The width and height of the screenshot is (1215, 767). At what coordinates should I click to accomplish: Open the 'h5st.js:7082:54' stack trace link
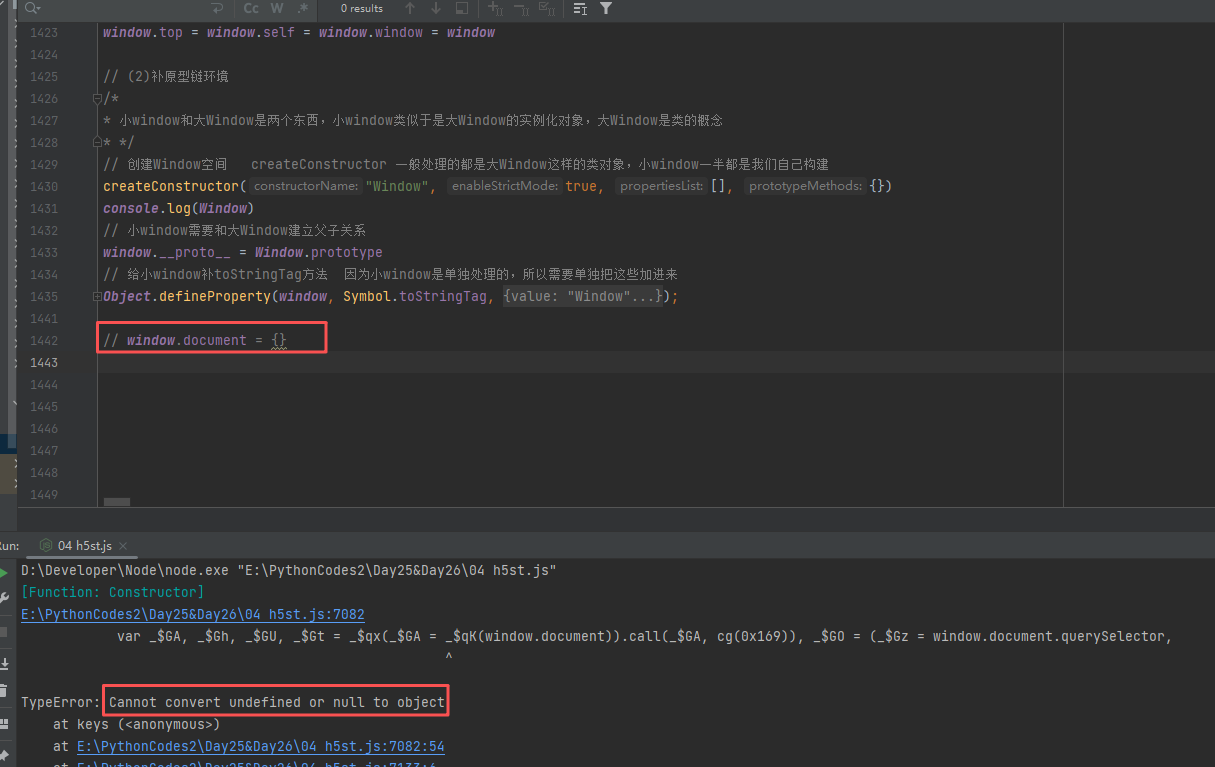pyautogui.click(x=260, y=746)
